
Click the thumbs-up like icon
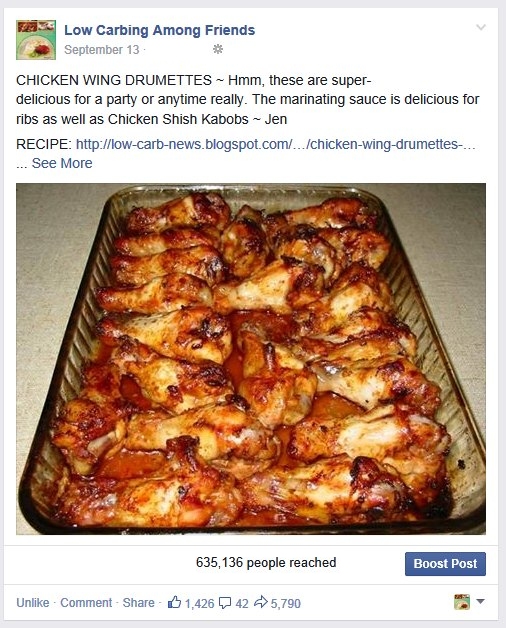[x=174, y=602]
